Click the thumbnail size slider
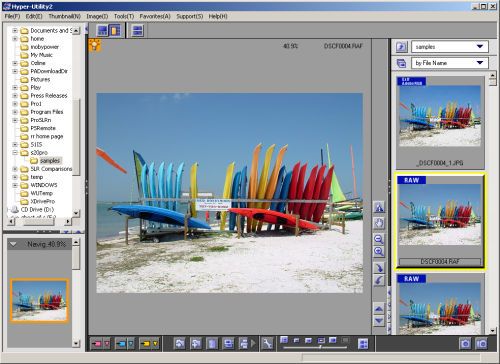This screenshot has width=500, height=364. (315, 347)
